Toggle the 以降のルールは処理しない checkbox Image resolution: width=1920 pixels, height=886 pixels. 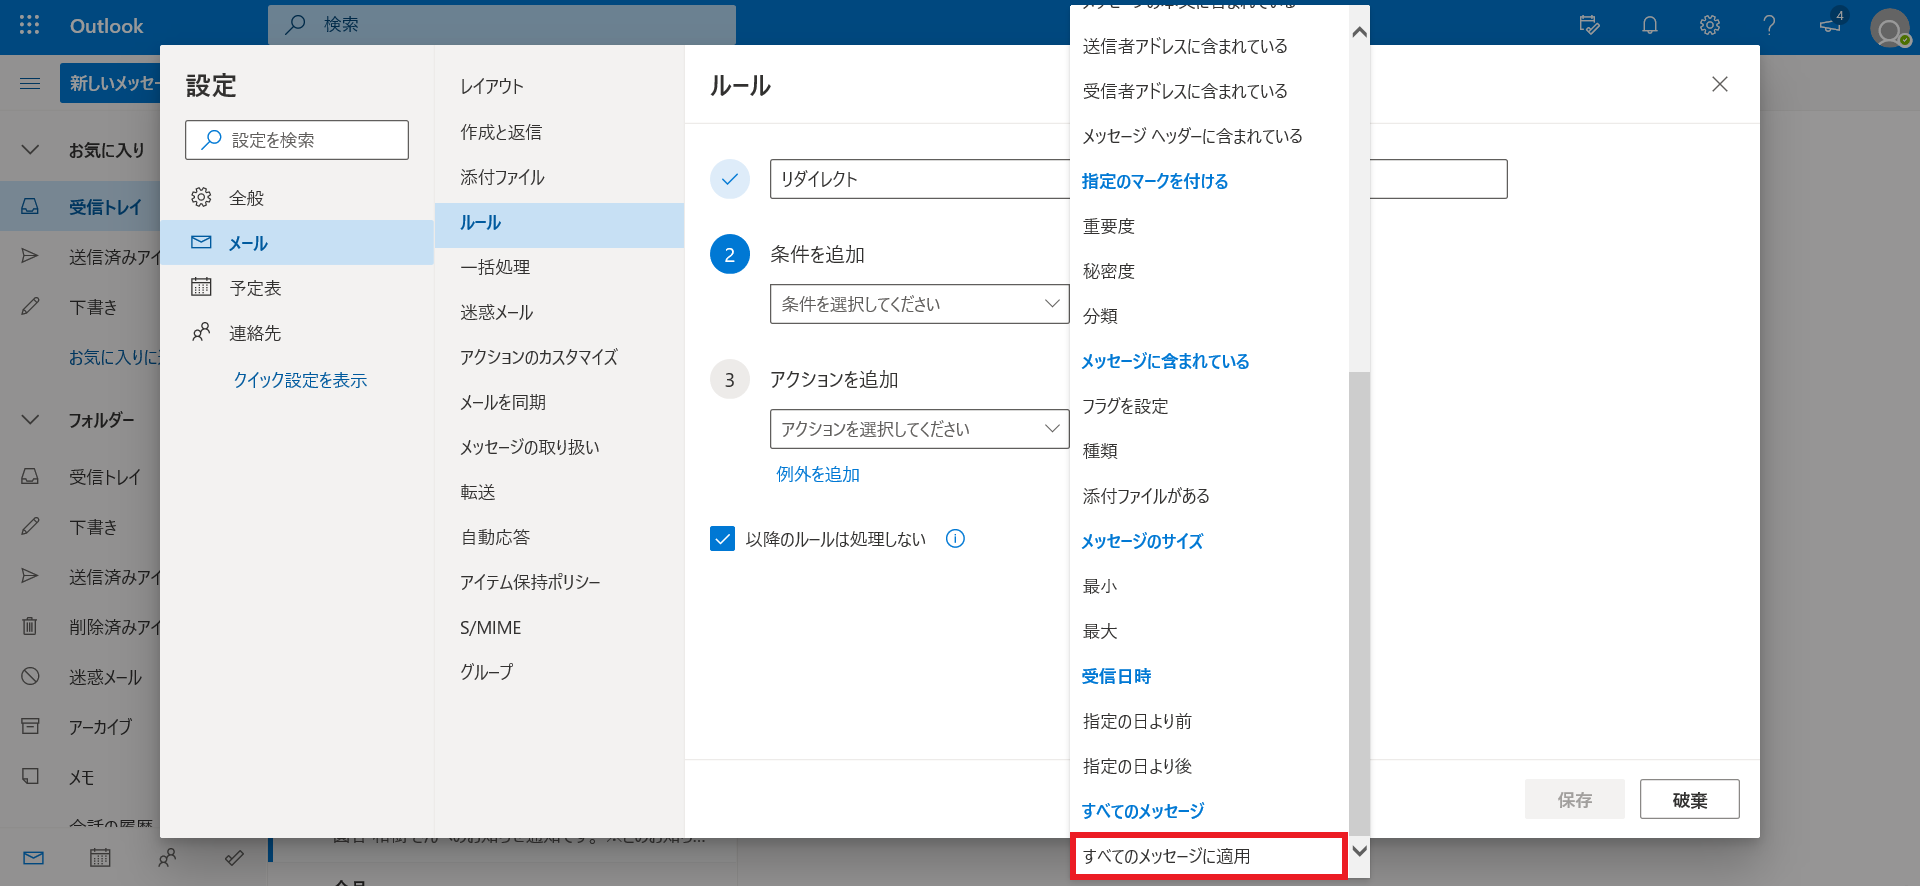722,539
